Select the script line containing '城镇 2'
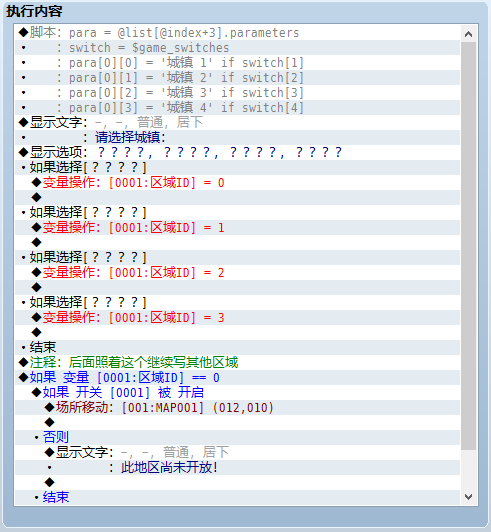Viewport: 491px width, 532px height. pos(238,78)
